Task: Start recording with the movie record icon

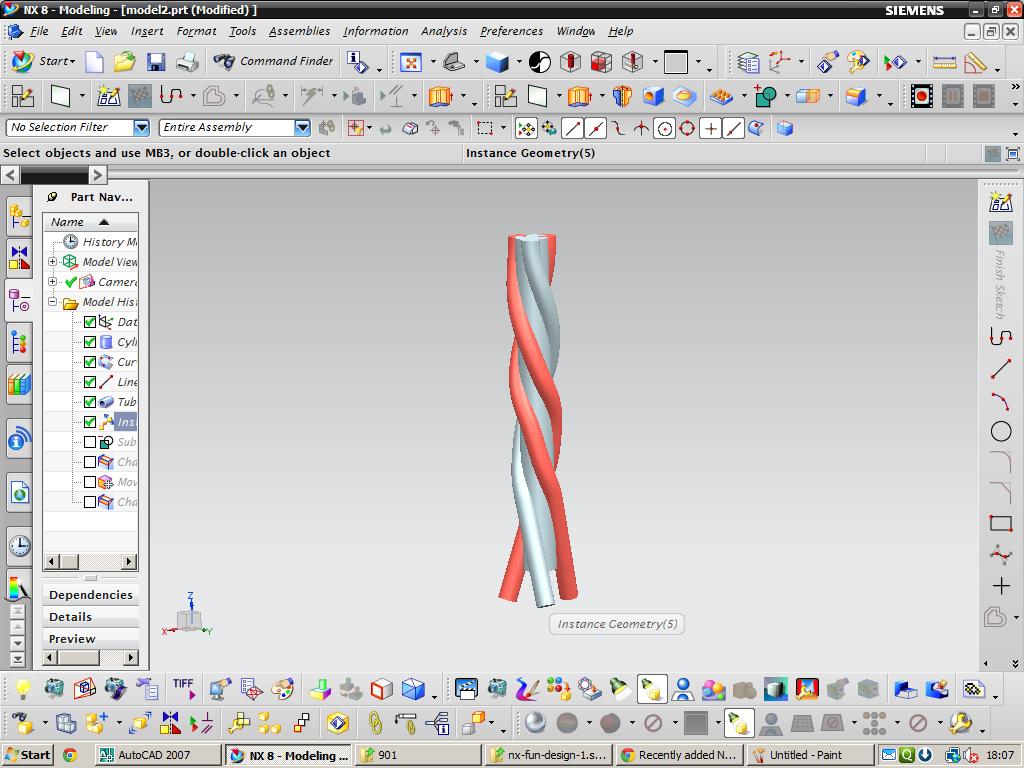Action: pyautogui.click(x=921, y=96)
